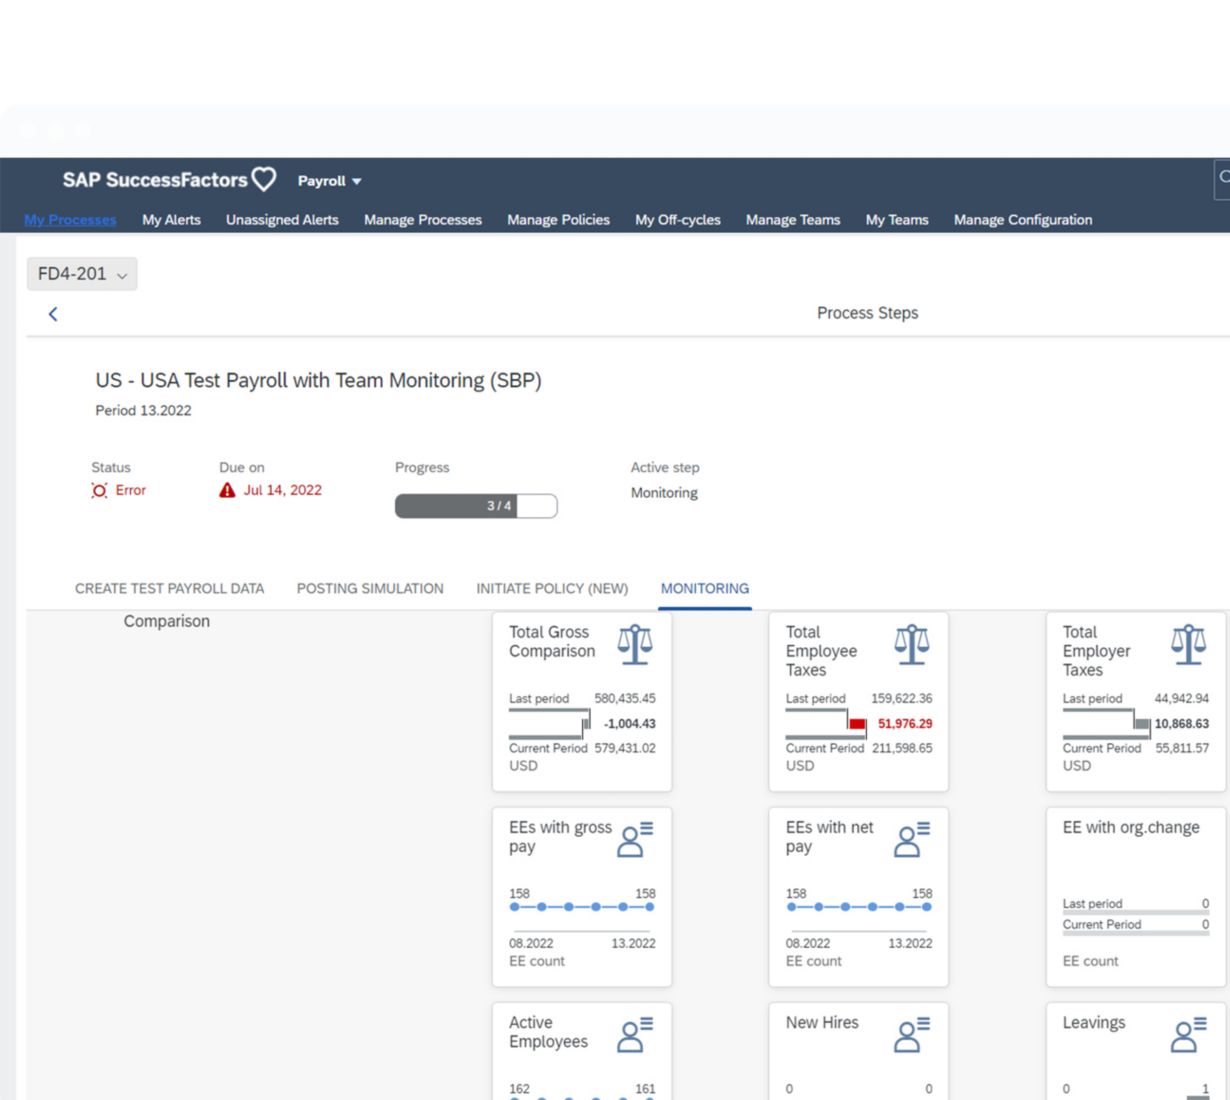Expand the FD4-201 selector dropdown
This screenshot has width=1230, height=1100.
pos(82,274)
